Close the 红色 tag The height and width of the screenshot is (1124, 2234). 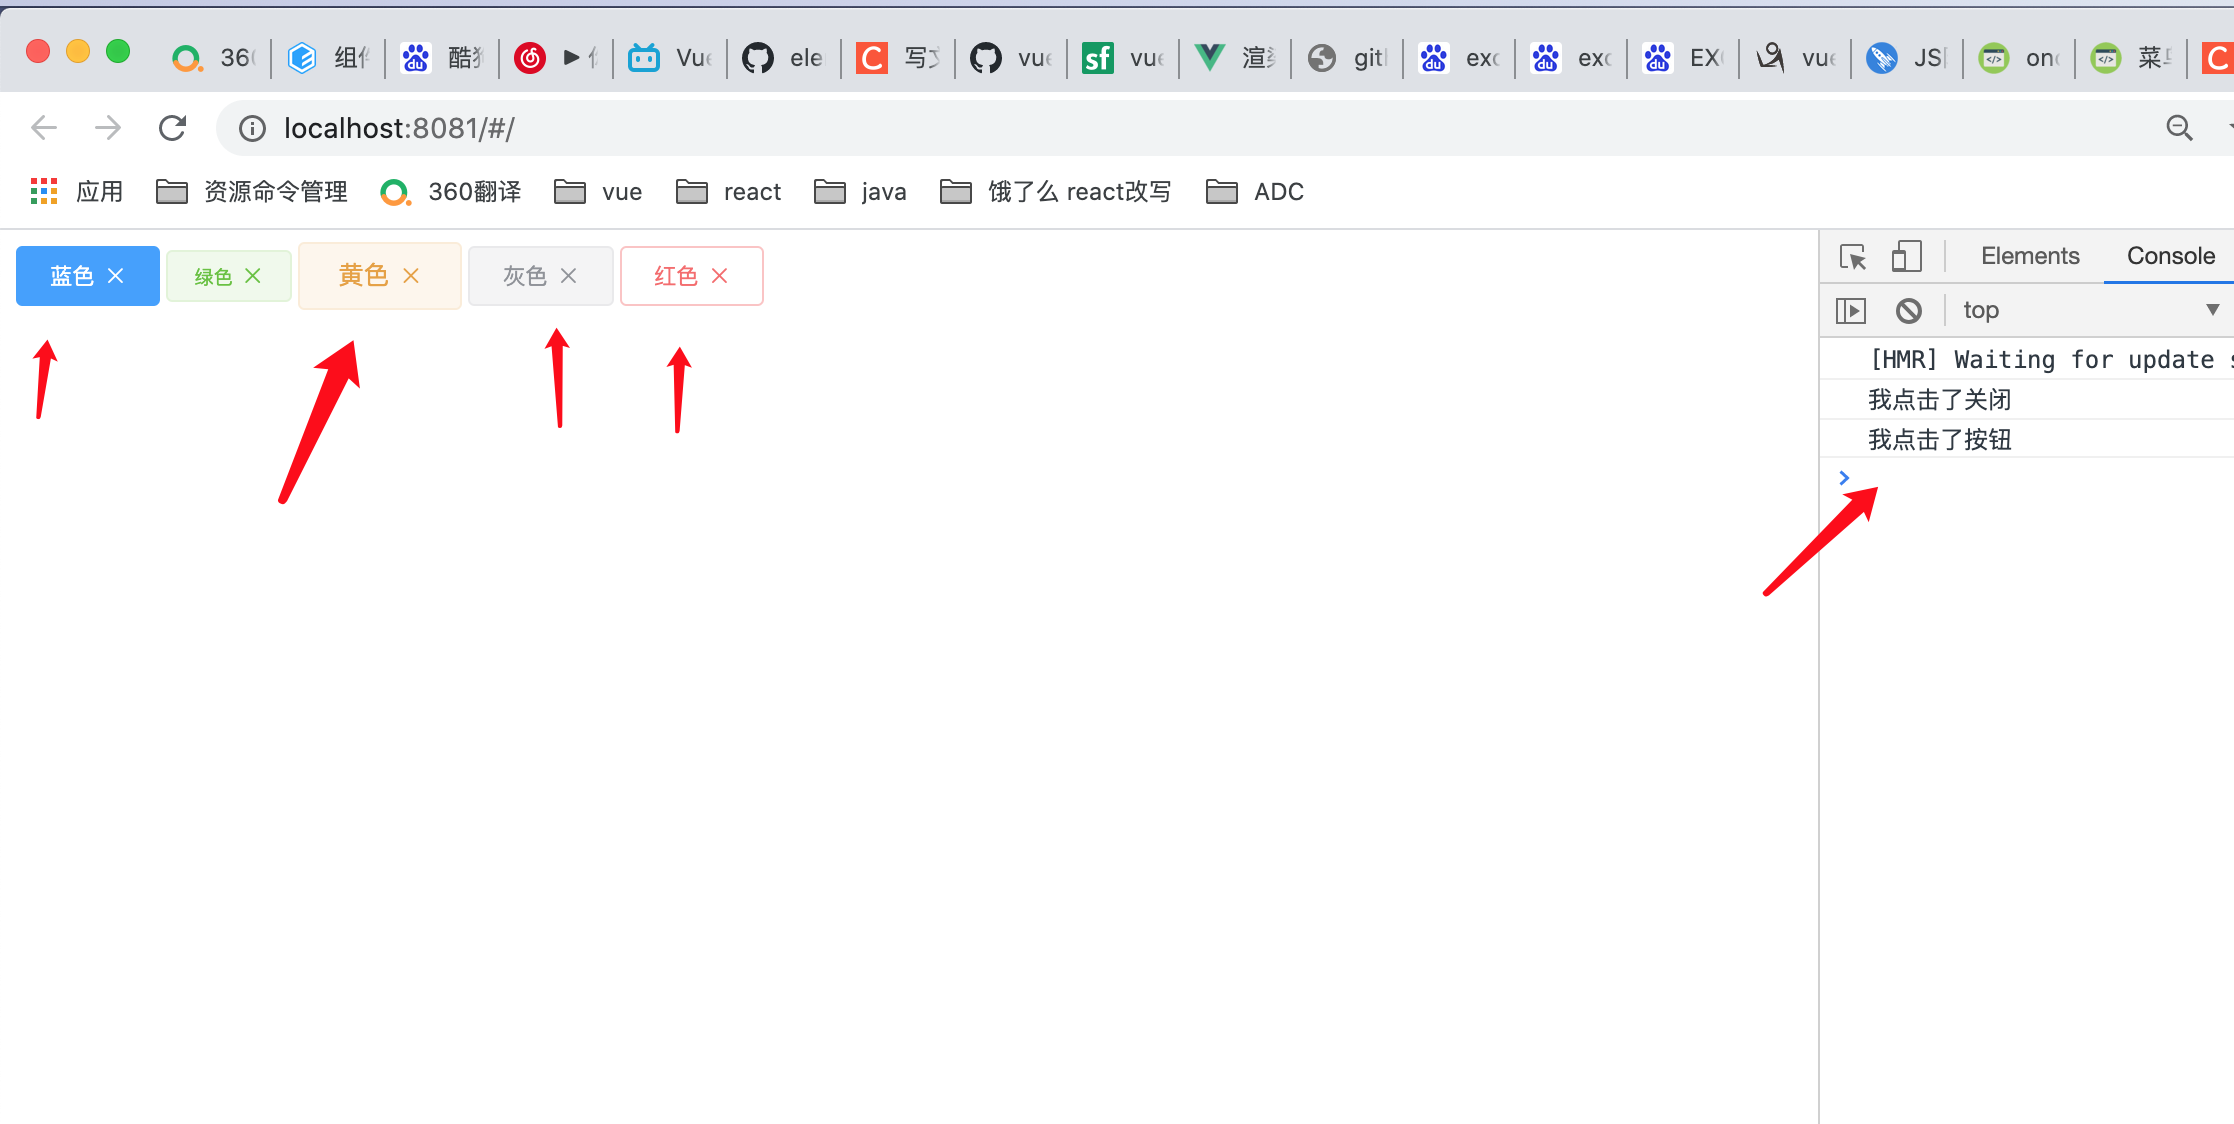720,276
